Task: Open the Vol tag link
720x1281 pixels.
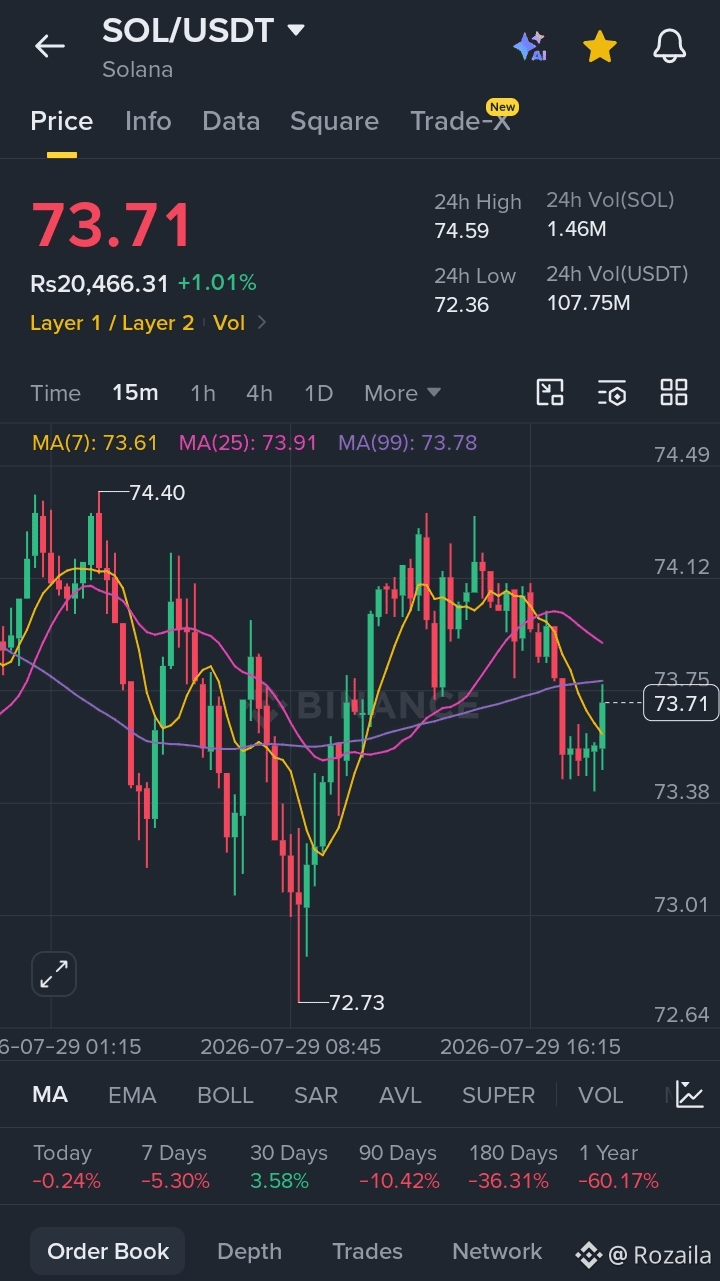Action: 229,323
